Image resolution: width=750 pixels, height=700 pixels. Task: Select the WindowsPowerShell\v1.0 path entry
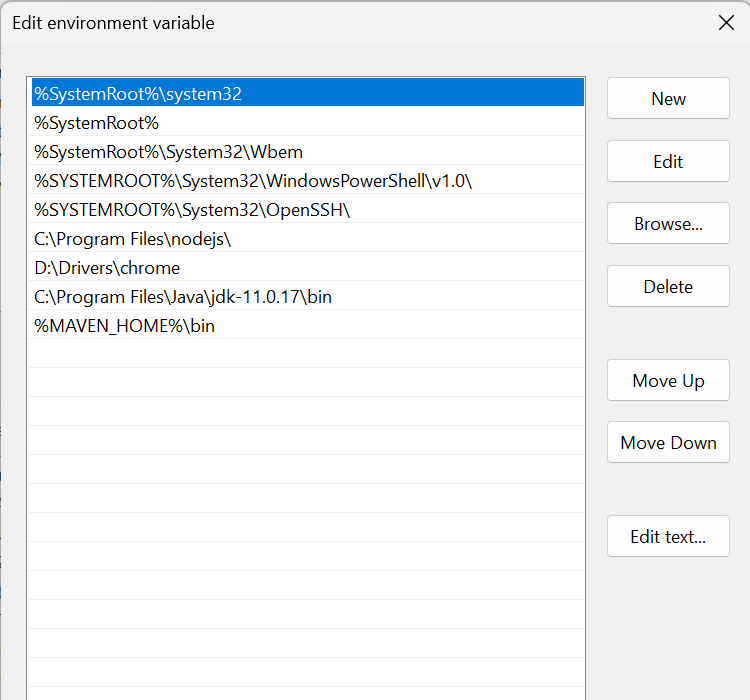252,181
